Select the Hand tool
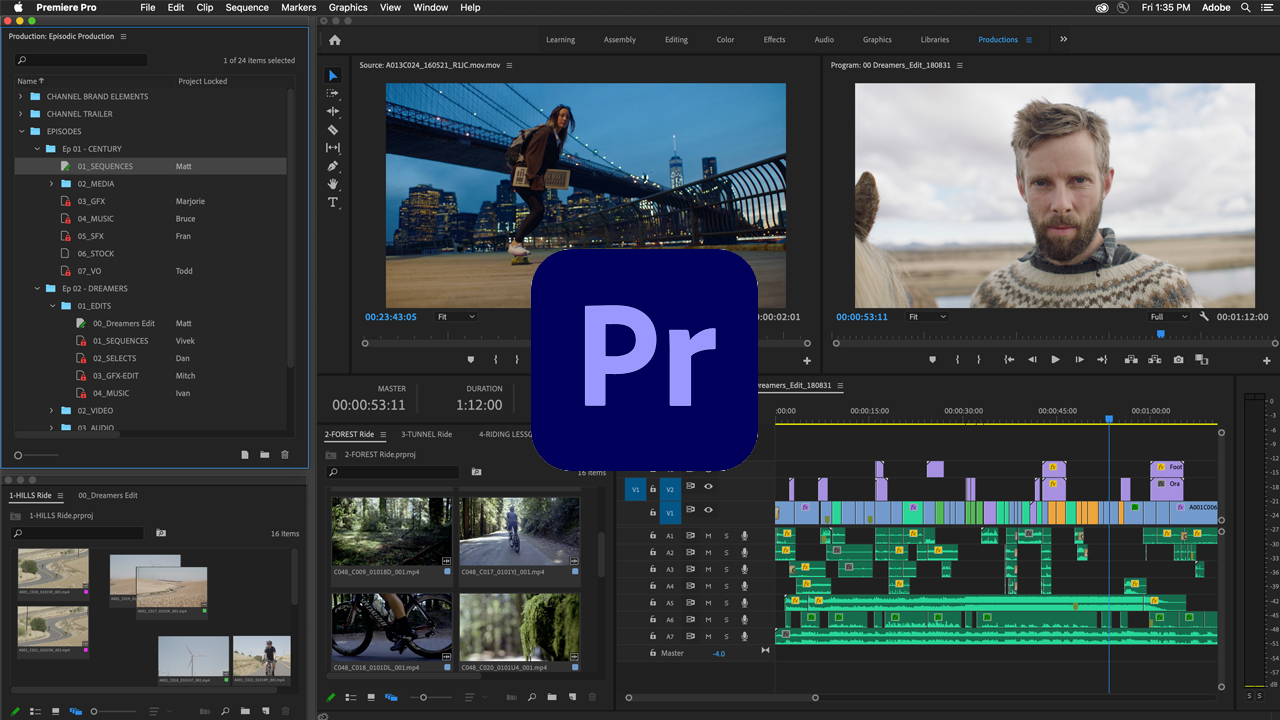The image size is (1280, 720). click(333, 184)
